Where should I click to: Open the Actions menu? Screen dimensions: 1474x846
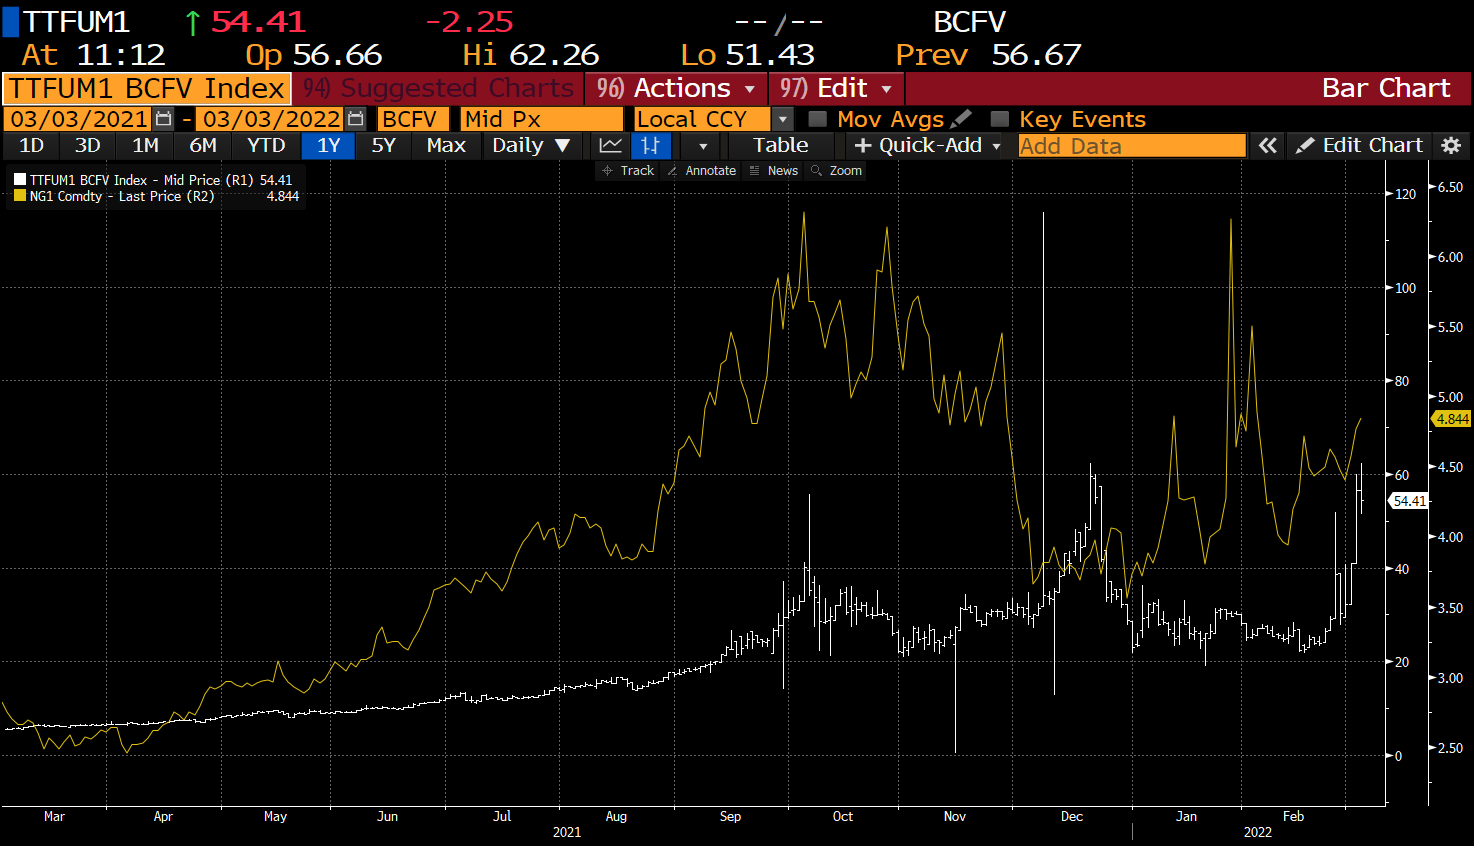676,88
